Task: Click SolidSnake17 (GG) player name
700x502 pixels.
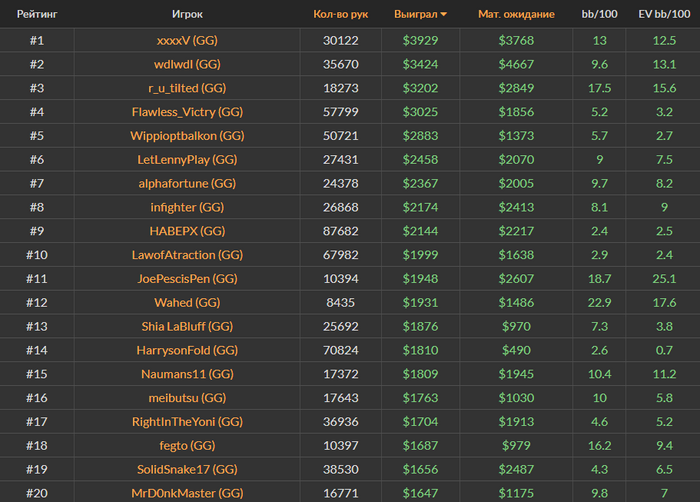Action: click(x=187, y=469)
